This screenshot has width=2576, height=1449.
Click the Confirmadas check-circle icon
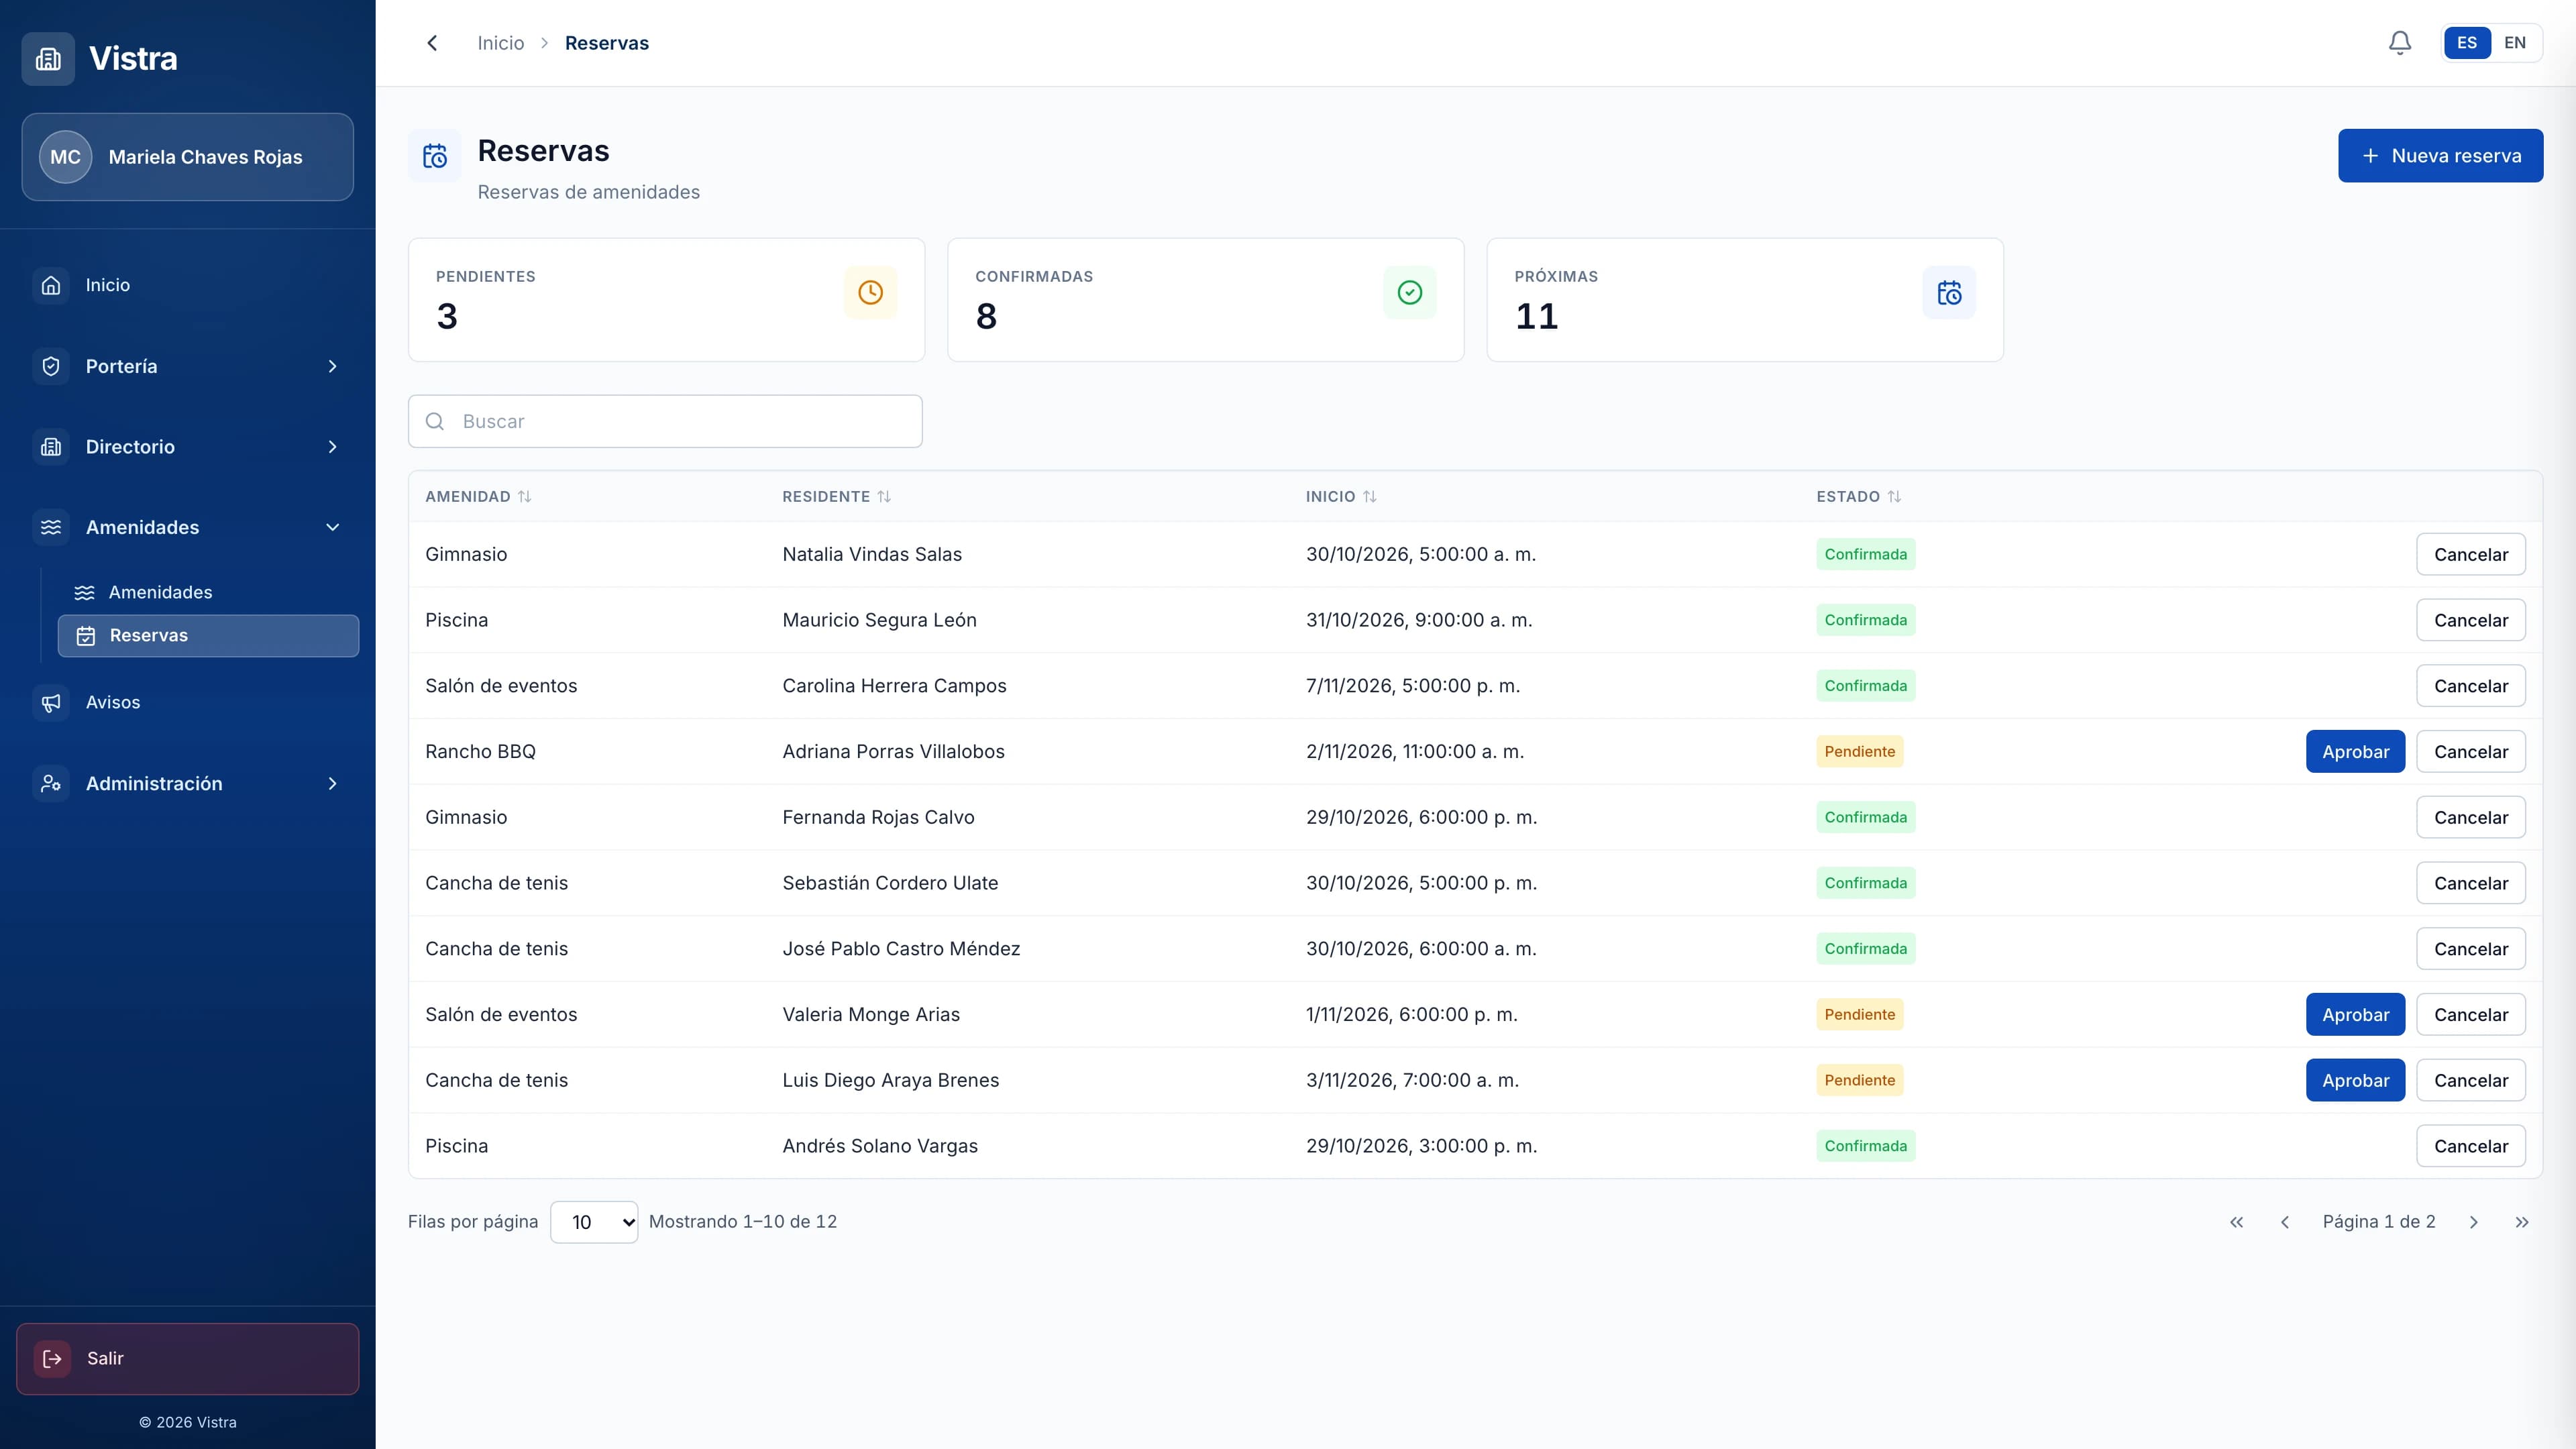[1409, 292]
